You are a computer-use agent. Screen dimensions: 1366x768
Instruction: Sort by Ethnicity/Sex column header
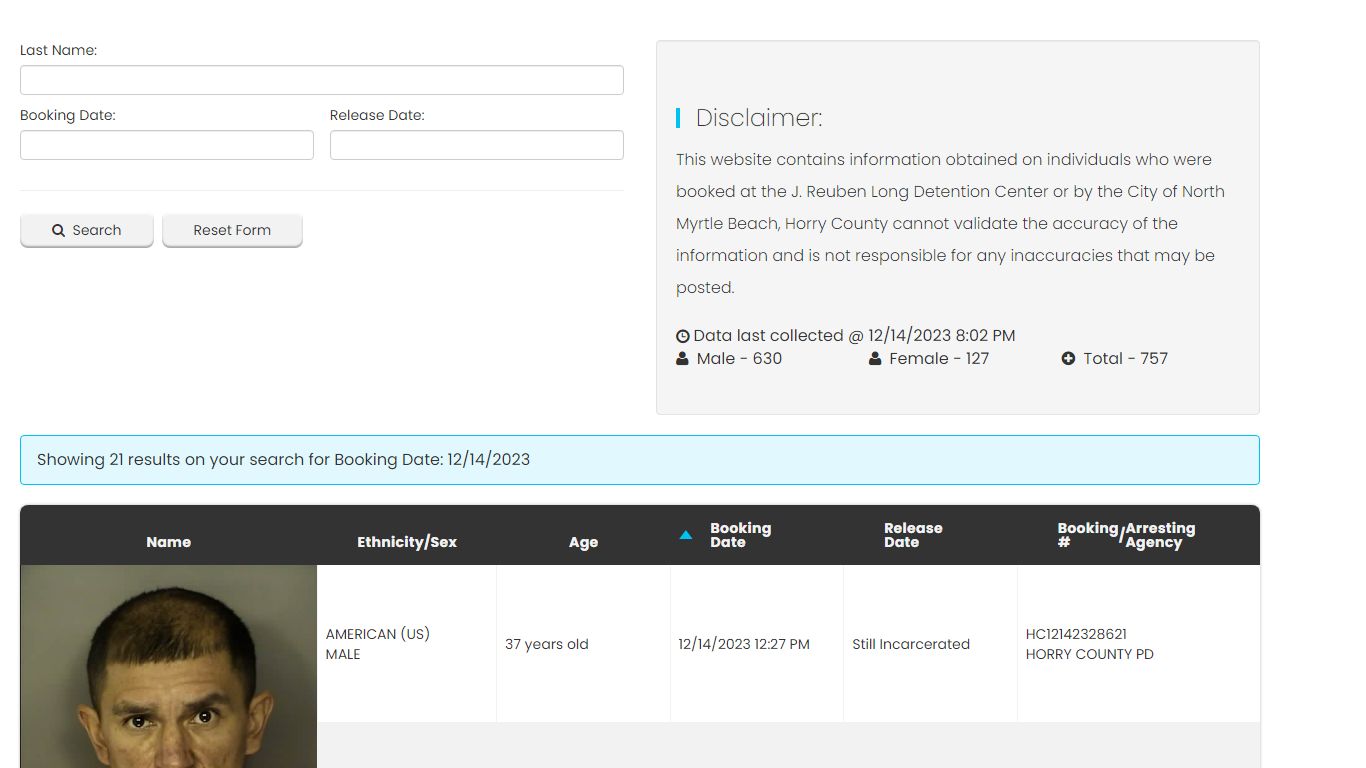point(407,542)
